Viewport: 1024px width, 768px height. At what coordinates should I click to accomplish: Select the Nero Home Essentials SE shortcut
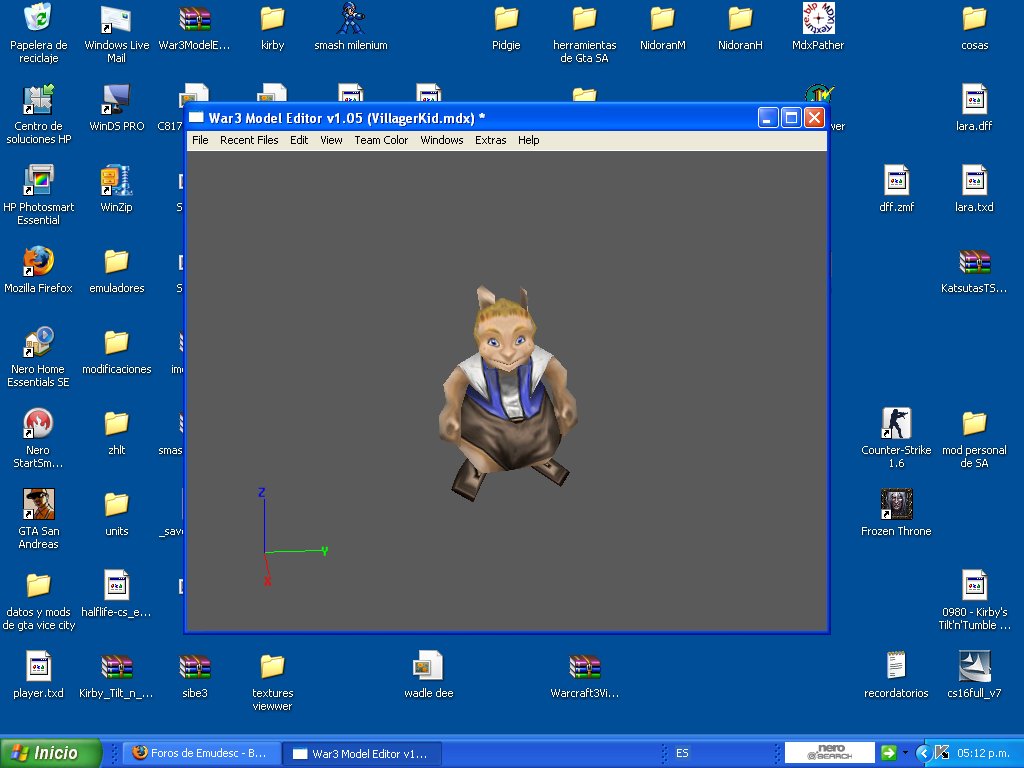click(39, 357)
